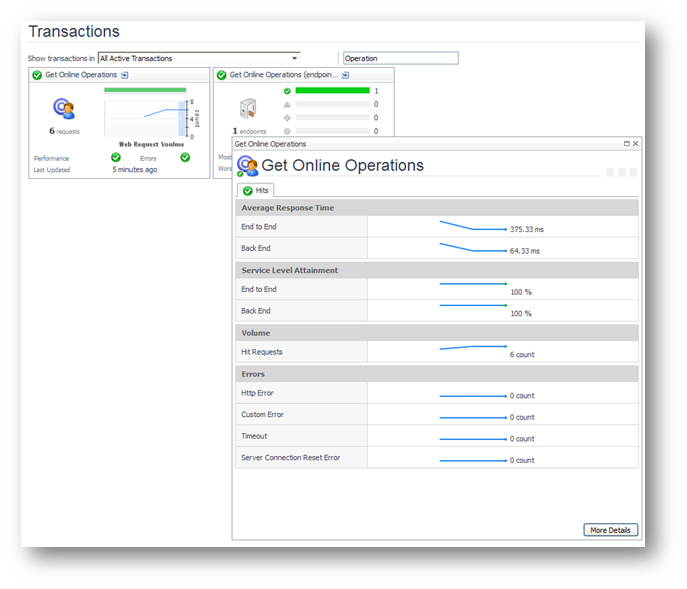The height and width of the screenshot is (589, 687).
Task: Click the Operation filter text field
Action: pos(400,58)
